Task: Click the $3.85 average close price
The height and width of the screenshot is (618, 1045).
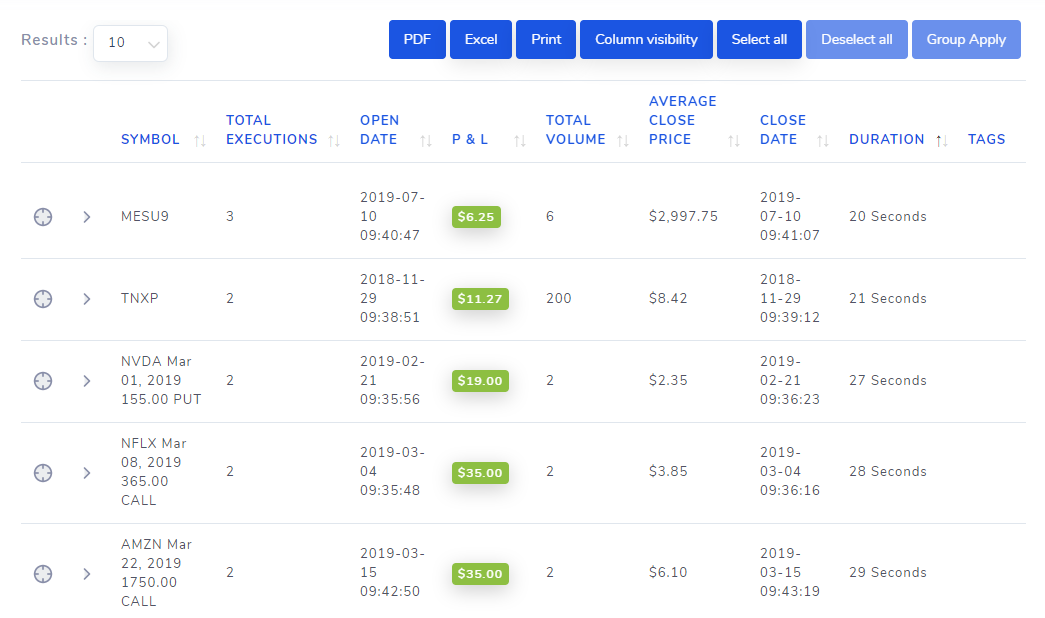Action: pyautogui.click(x=668, y=472)
